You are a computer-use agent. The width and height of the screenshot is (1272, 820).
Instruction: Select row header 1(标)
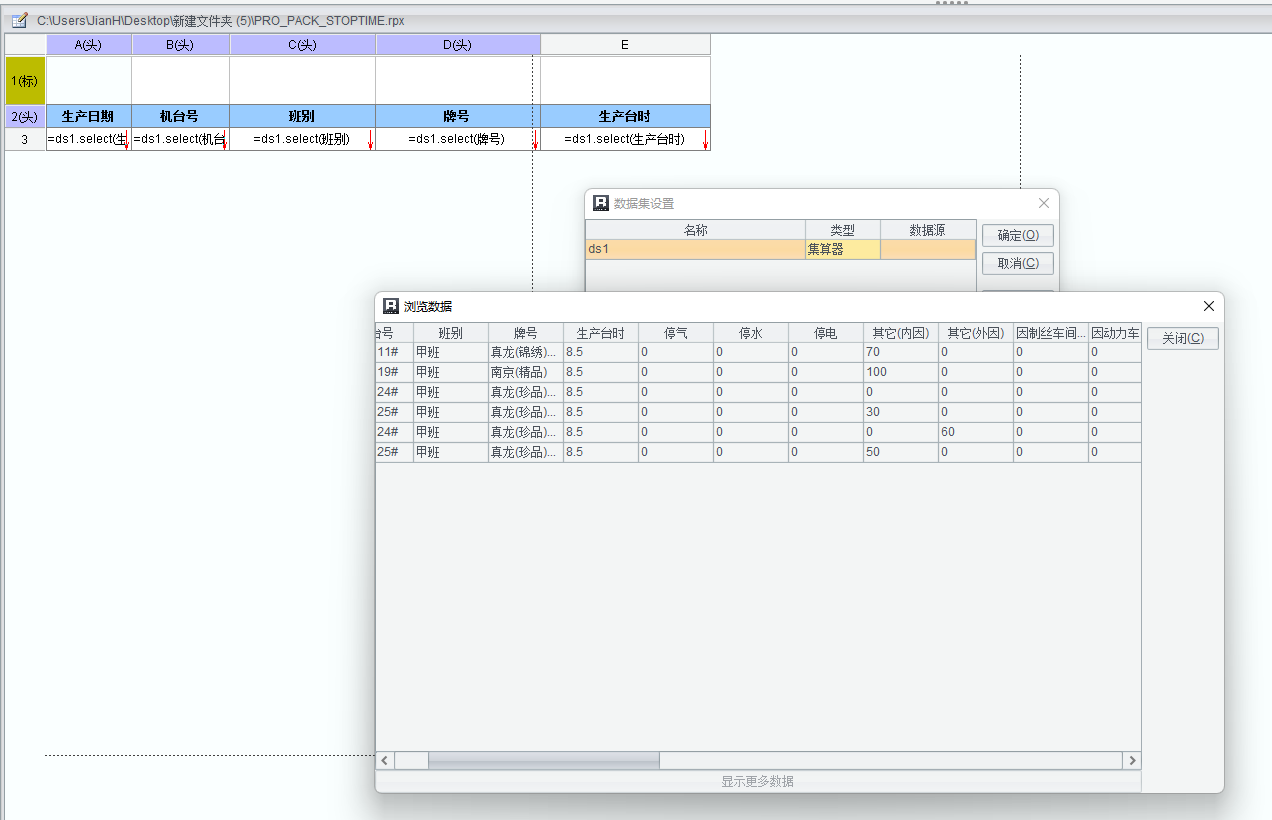25,81
